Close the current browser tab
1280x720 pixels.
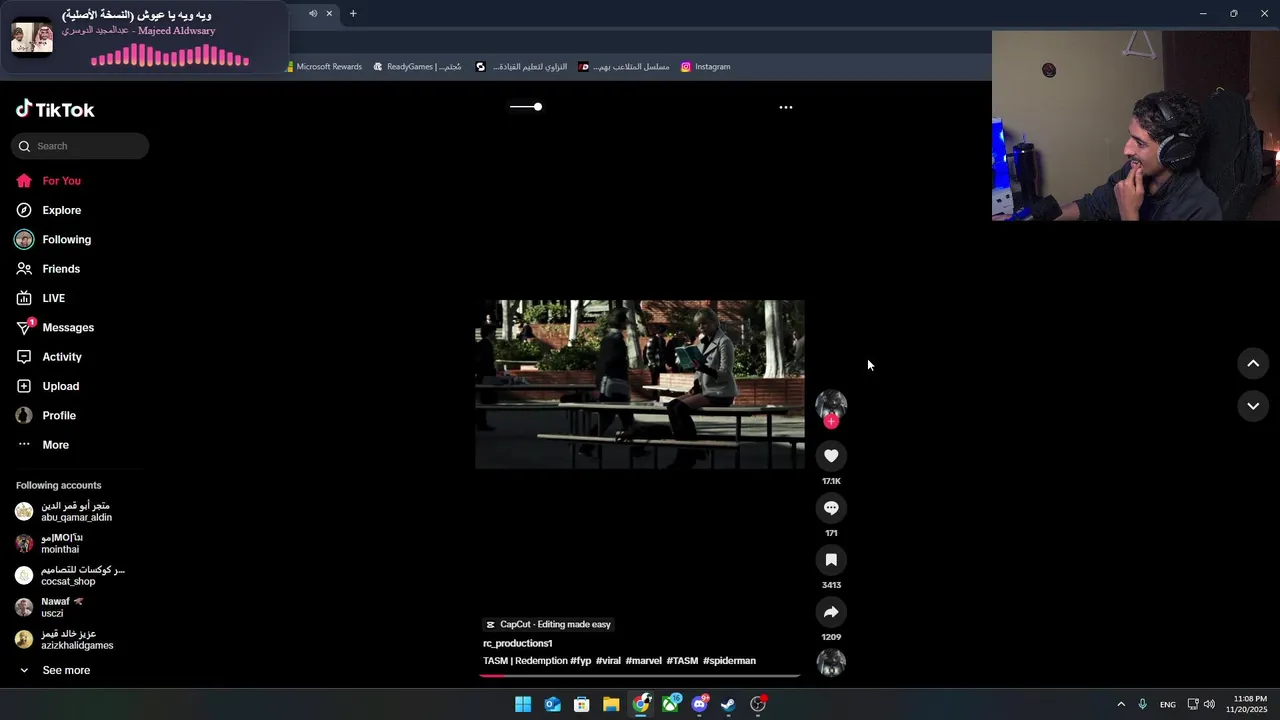click(x=329, y=14)
